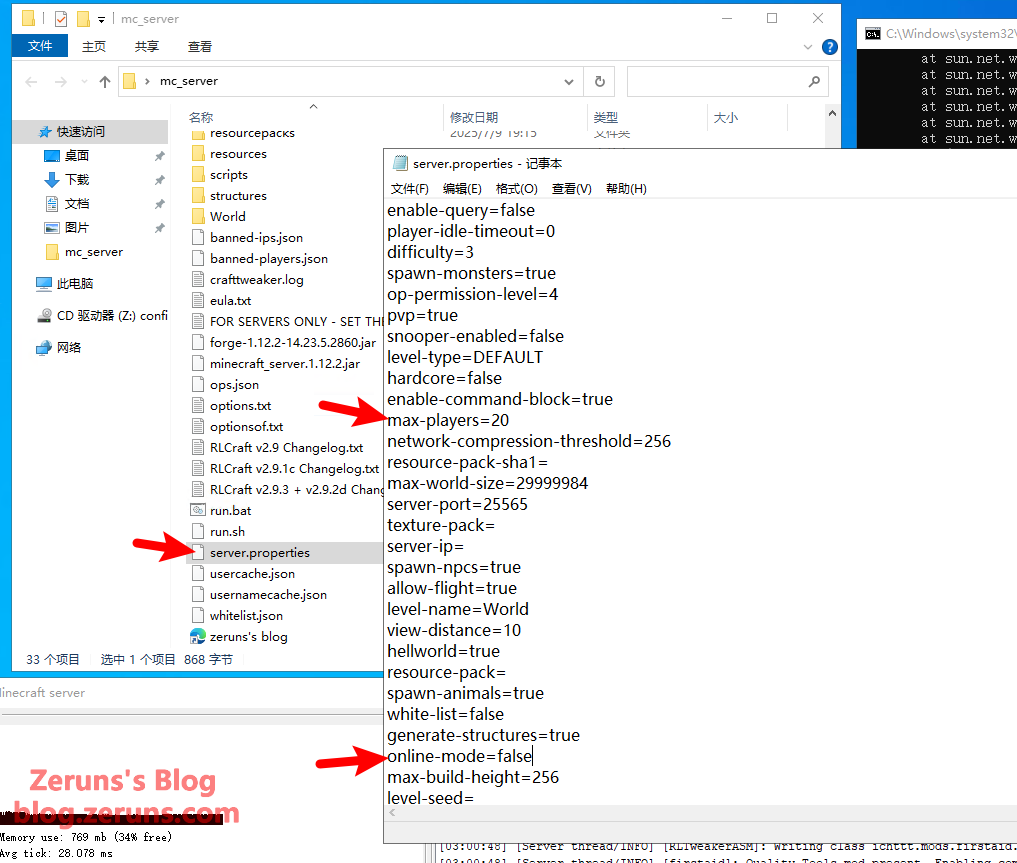
Task: Open the quick access toolbar customize dropdown
Action: [x=102, y=19]
